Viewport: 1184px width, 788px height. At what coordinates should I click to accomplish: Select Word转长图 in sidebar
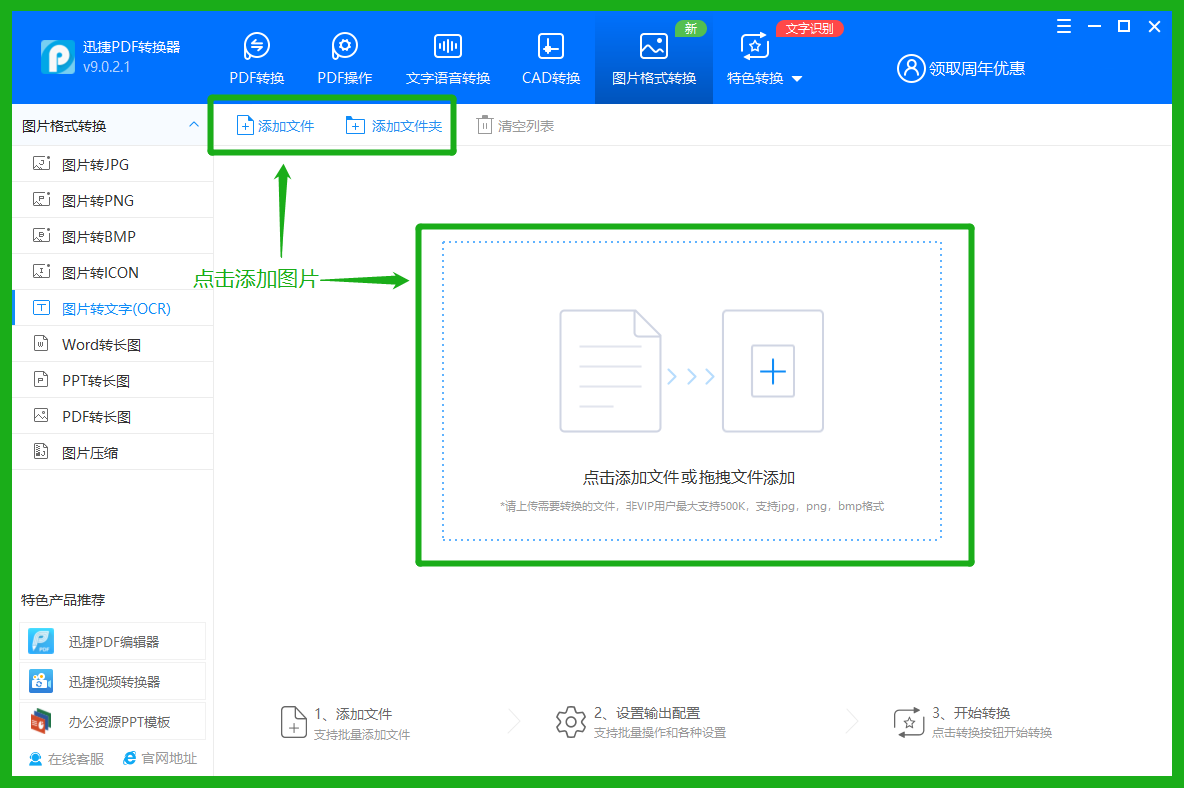coord(113,344)
